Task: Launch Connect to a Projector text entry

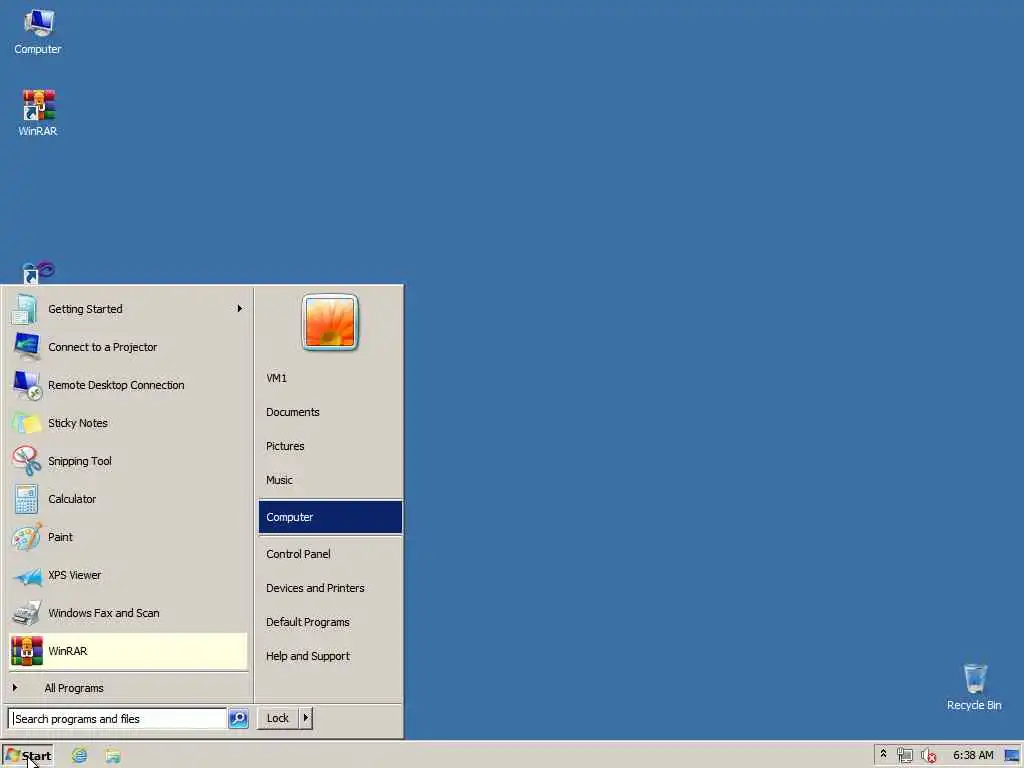Action: click(x=103, y=347)
